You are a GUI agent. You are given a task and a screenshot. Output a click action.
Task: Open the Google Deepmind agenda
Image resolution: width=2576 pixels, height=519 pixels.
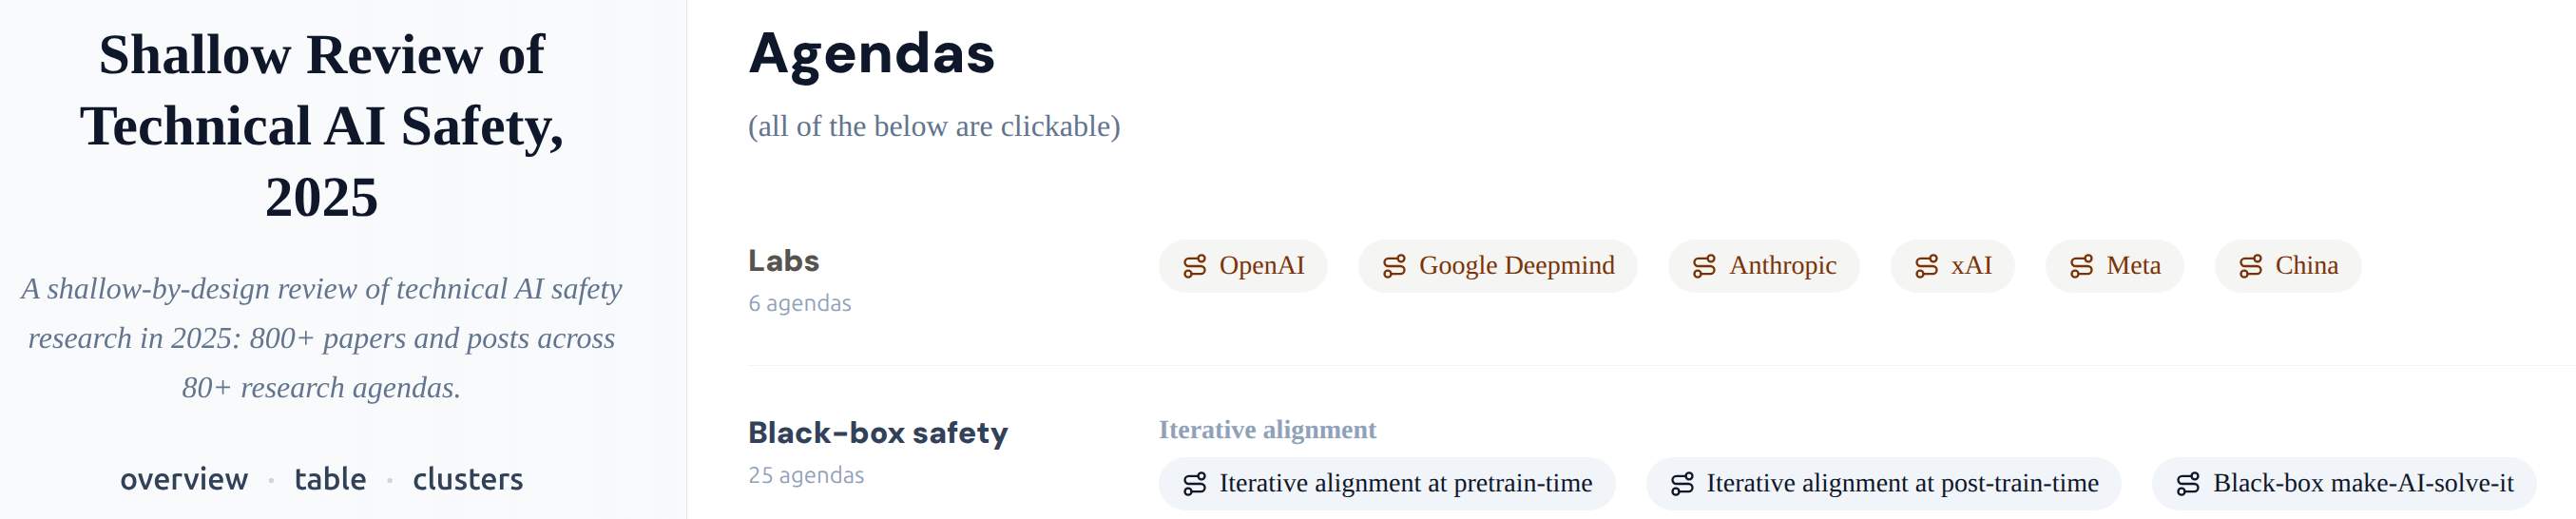(x=1516, y=266)
